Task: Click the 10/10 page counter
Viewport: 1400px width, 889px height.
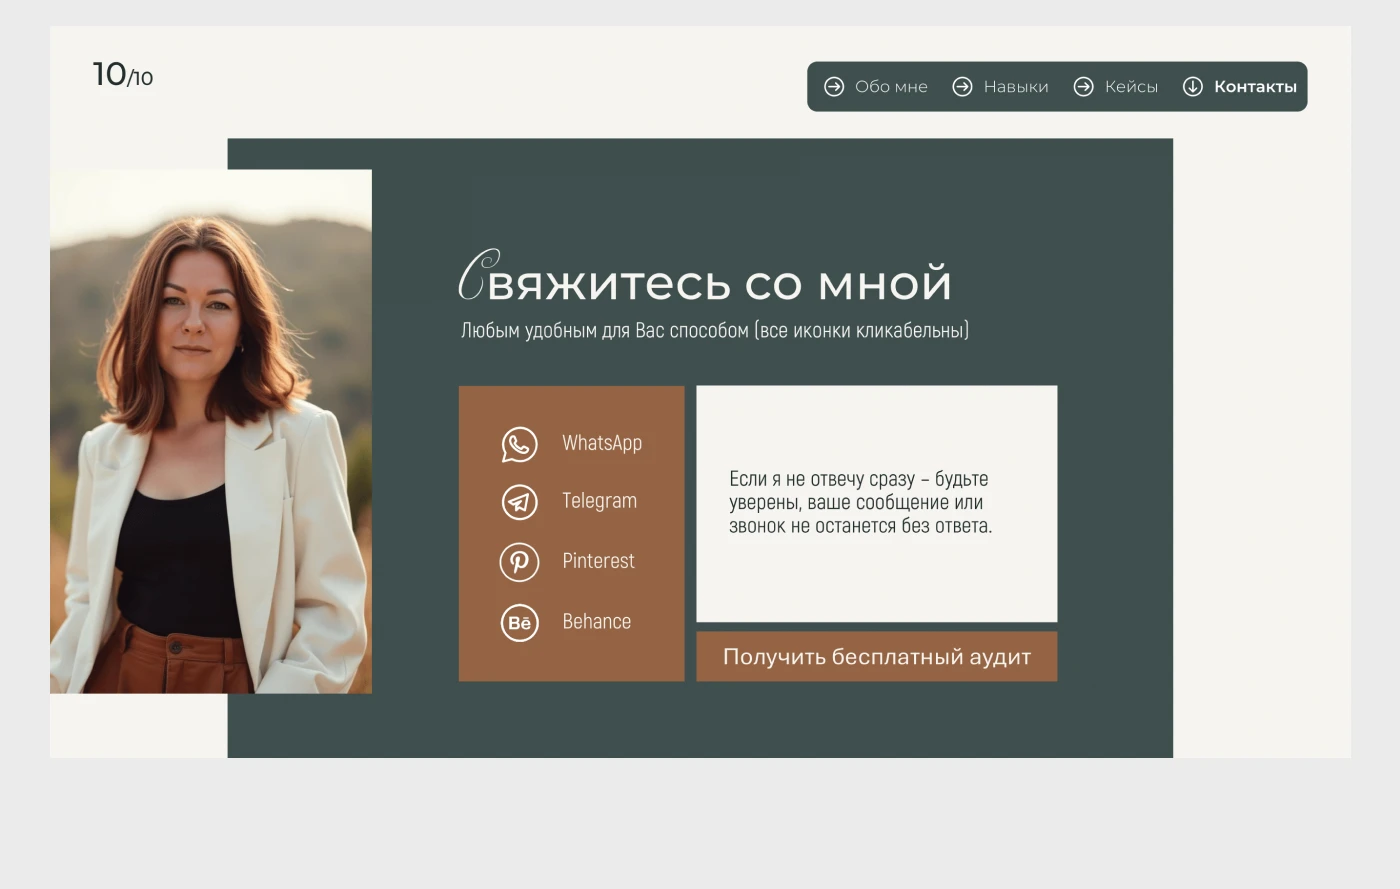Action: [x=123, y=75]
